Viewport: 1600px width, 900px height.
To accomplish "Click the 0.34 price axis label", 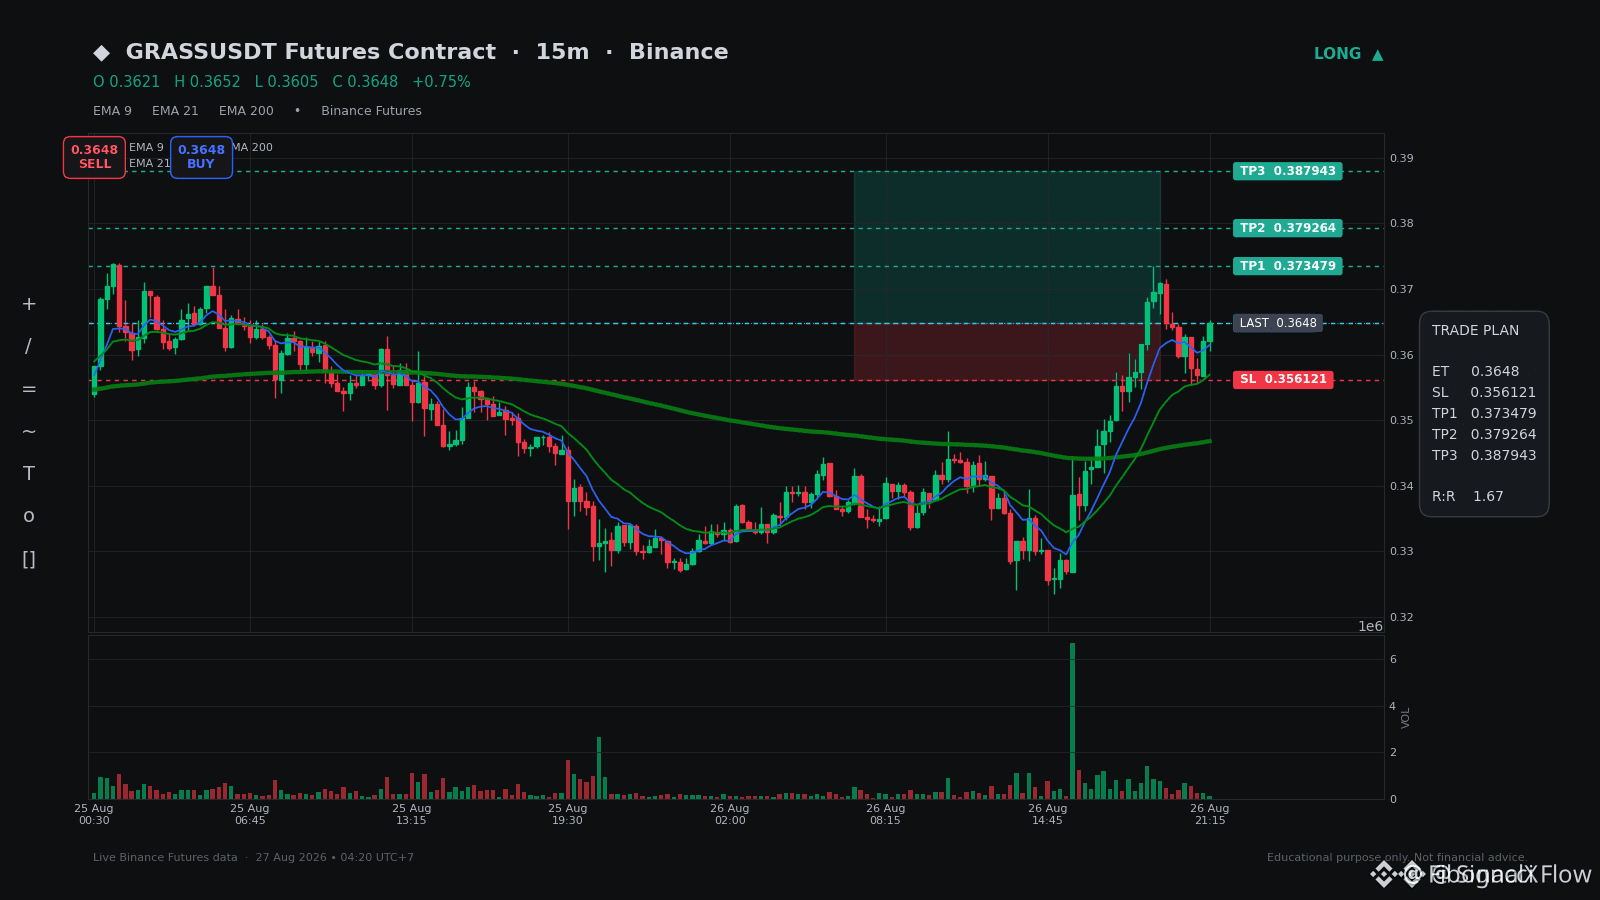I will (1401, 487).
